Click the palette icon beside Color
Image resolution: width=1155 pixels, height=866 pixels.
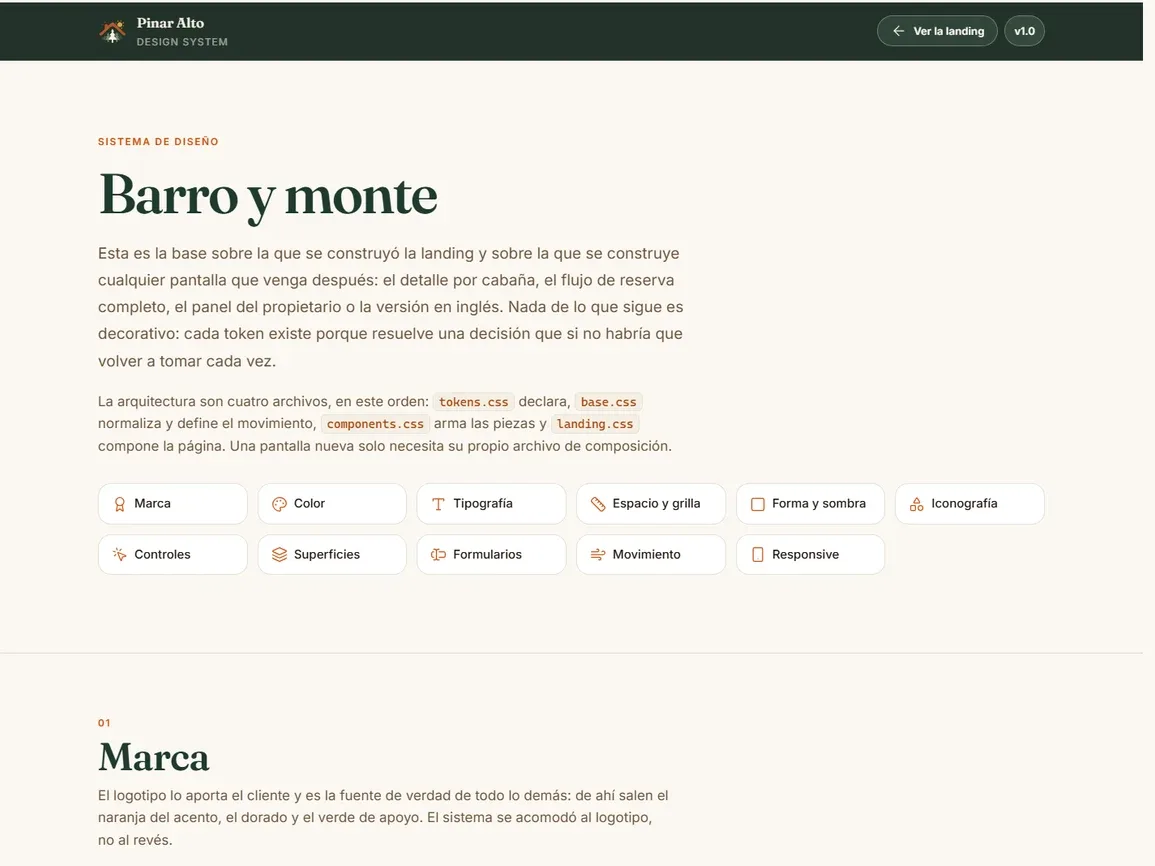(x=279, y=504)
